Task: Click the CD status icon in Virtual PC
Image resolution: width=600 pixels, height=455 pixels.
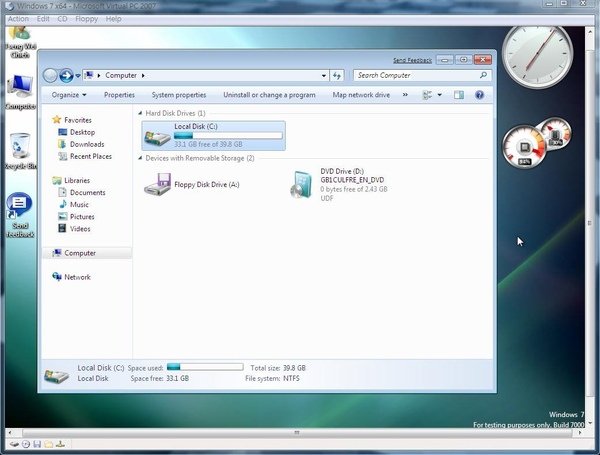Action: (x=26, y=444)
